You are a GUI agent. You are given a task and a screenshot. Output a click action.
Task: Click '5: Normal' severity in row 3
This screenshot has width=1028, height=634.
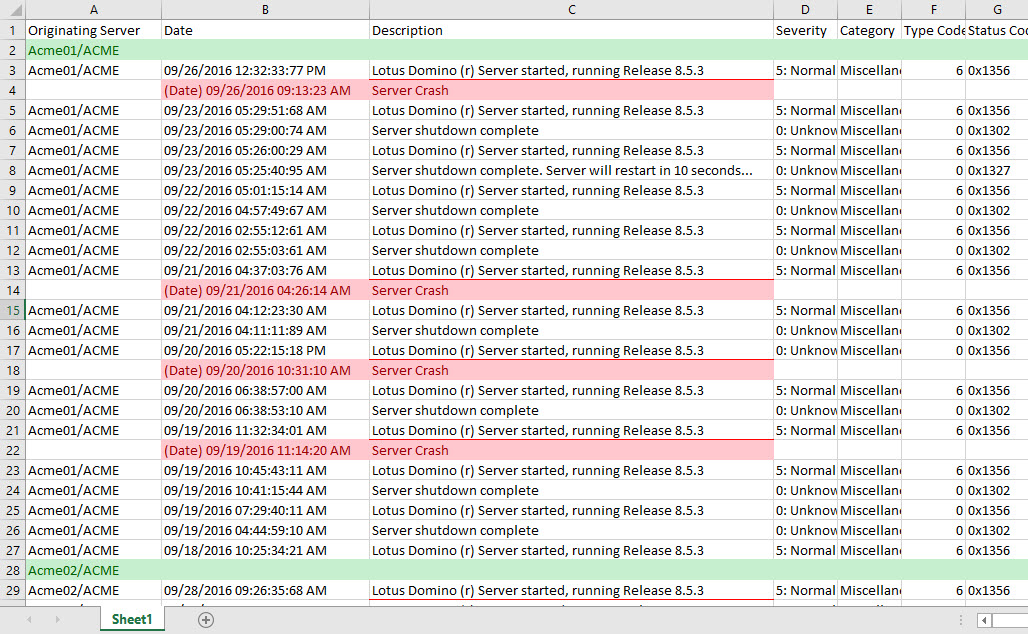click(805, 70)
